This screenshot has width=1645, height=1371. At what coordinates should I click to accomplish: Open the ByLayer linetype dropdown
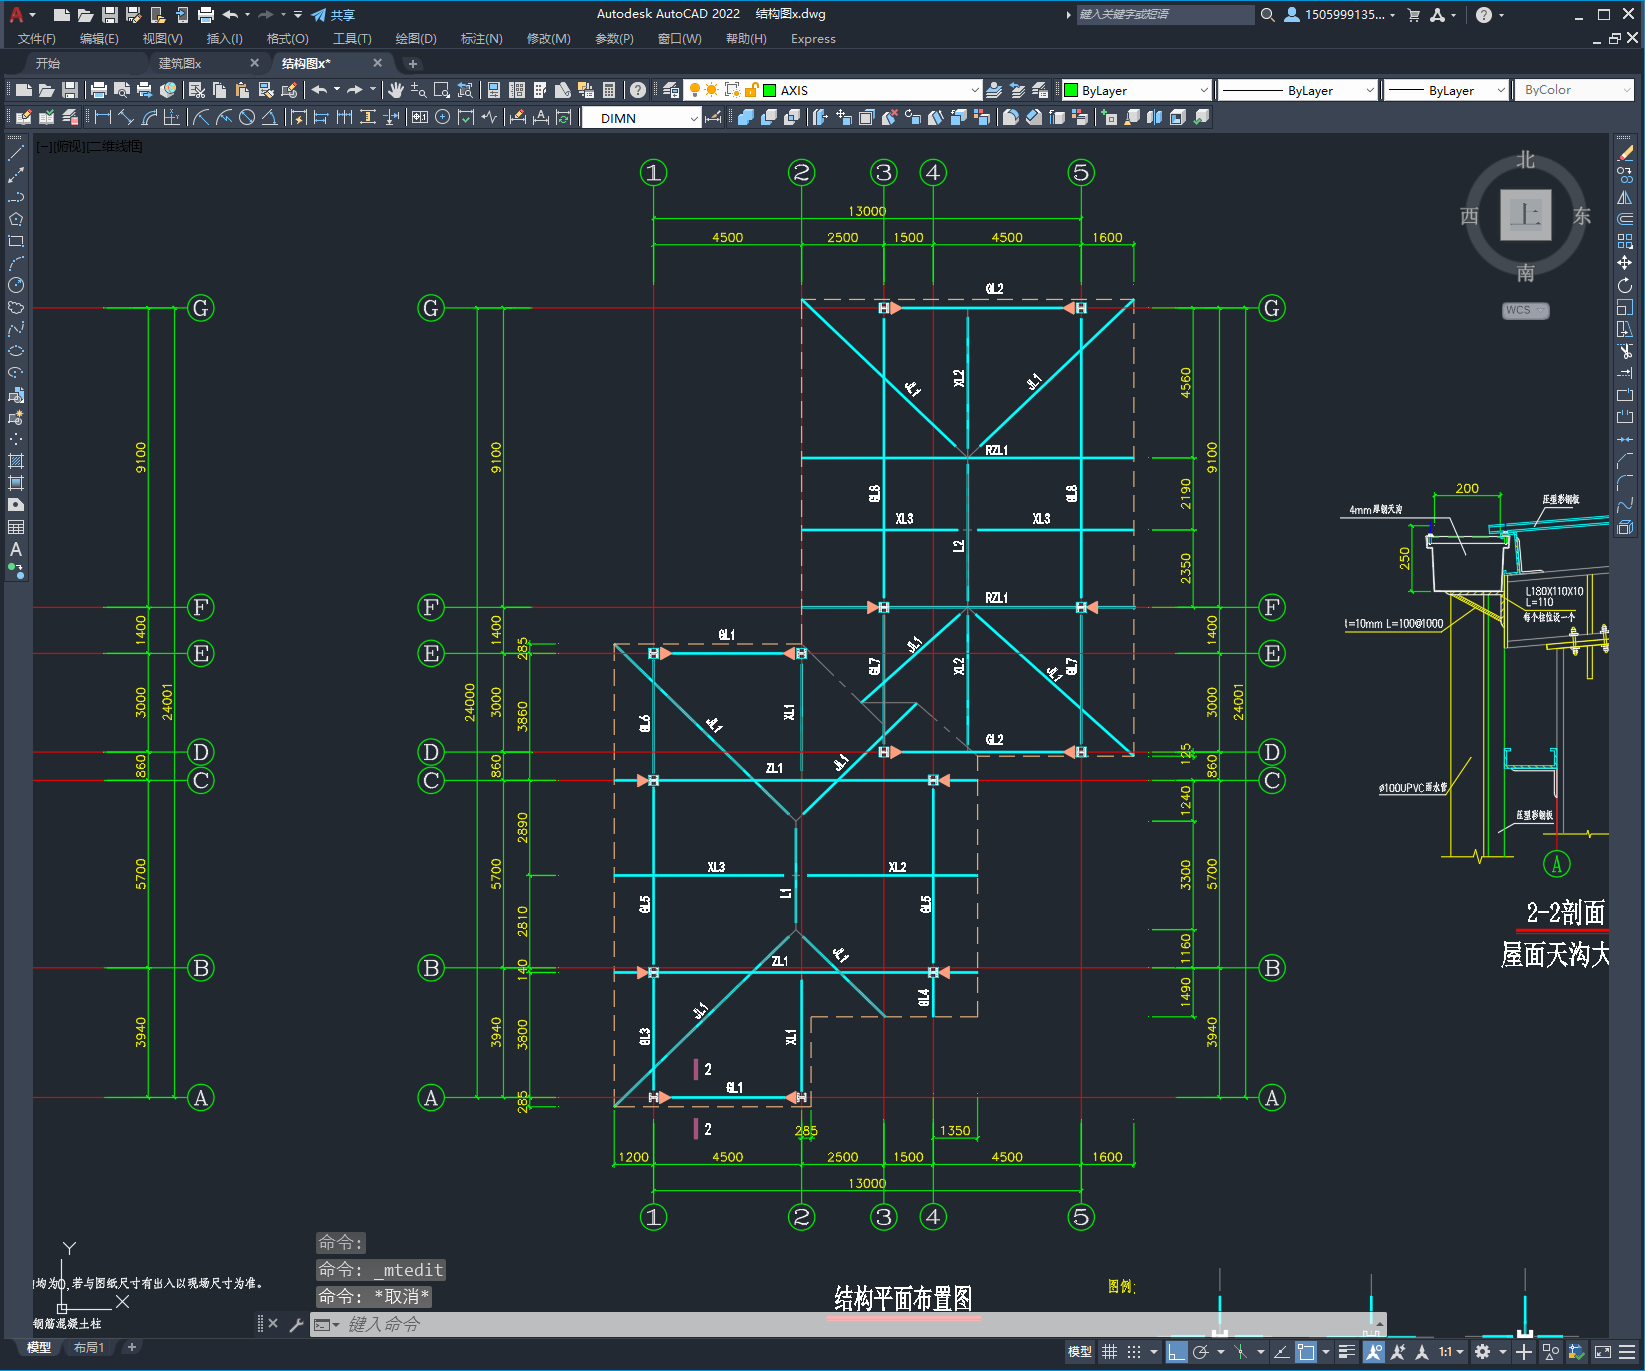pyautogui.click(x=1298, y=90)
